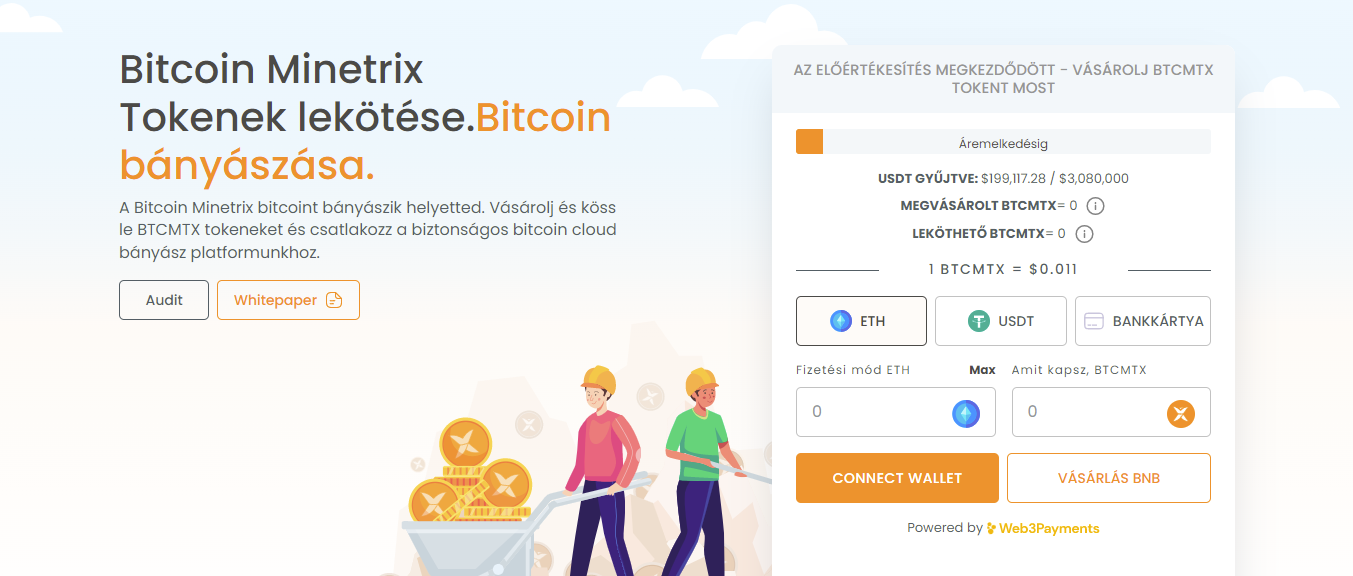The image size is (1353, 576).
Task: Click the Ethereum icon in the payment input
Action: pos(966,413)
